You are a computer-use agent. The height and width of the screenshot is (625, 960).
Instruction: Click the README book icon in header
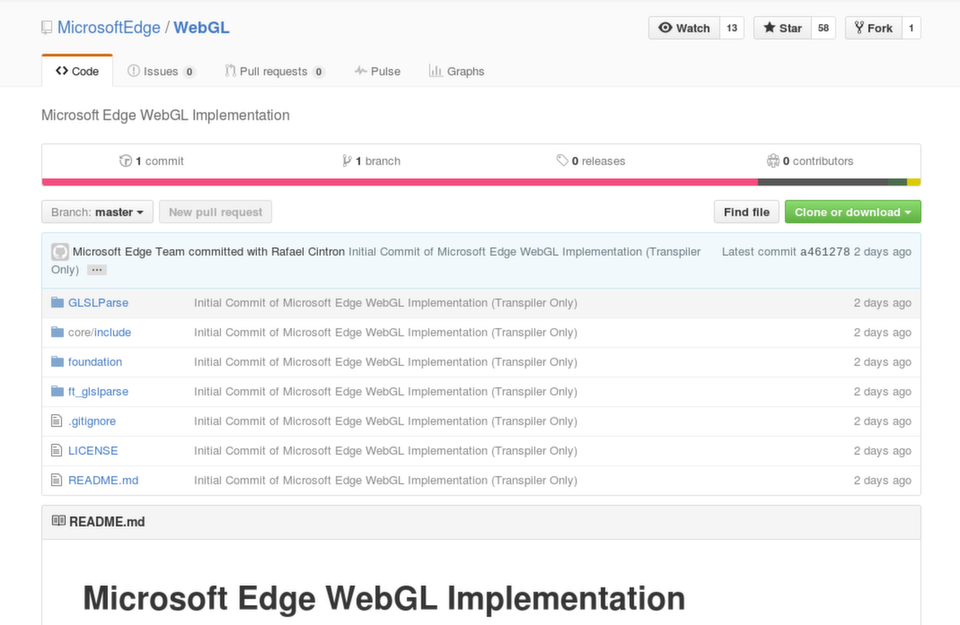pos(59,521)
